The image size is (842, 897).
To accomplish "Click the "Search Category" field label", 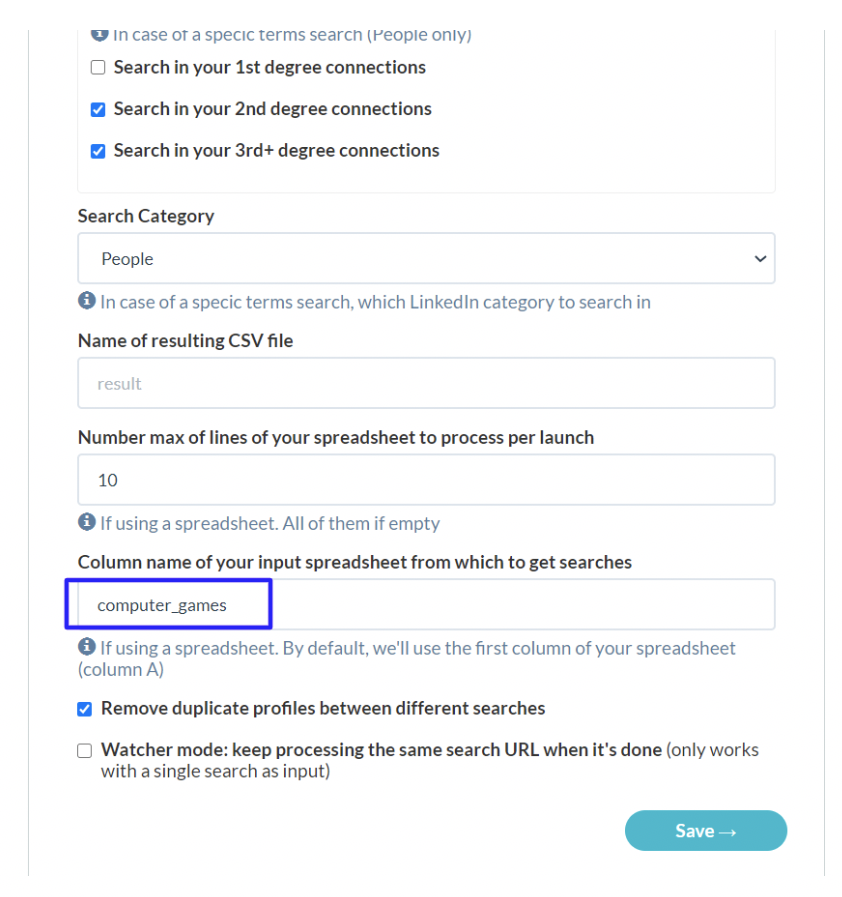I will [146, 216].
